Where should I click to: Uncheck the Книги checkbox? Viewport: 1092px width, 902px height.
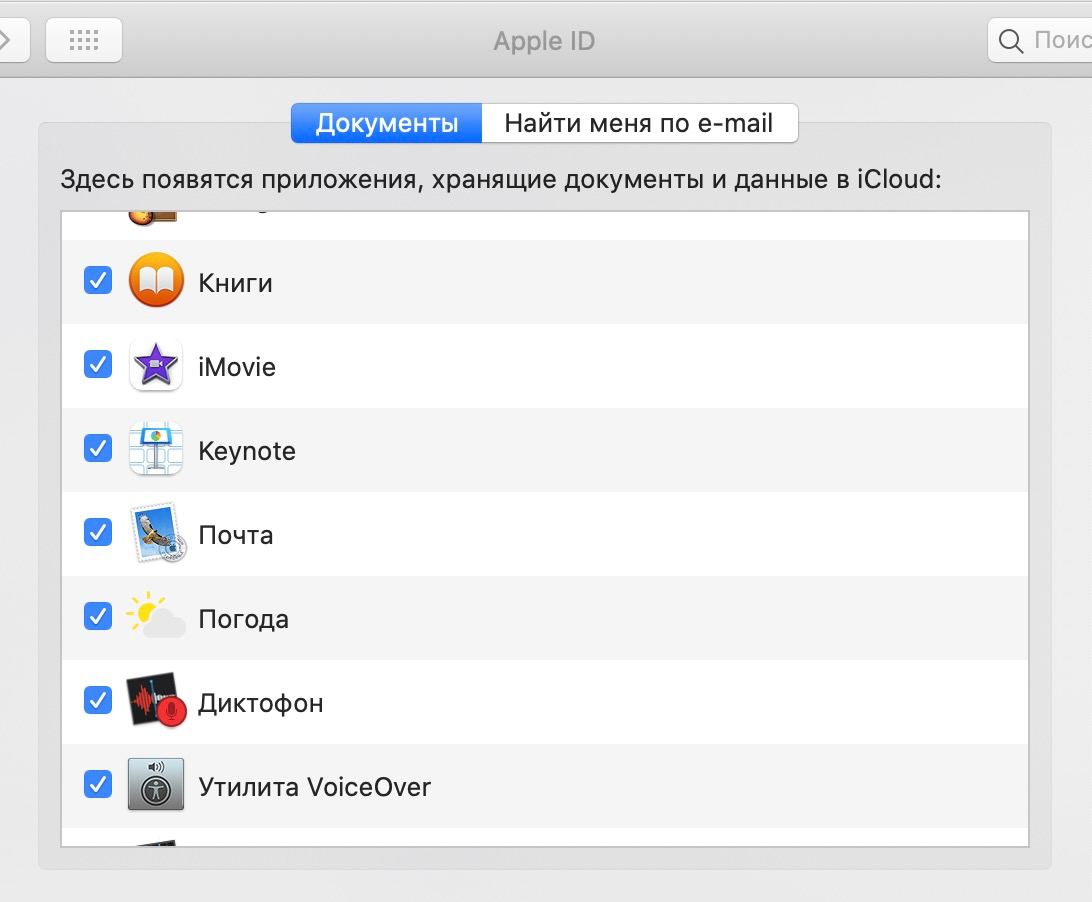coord(98,281)
